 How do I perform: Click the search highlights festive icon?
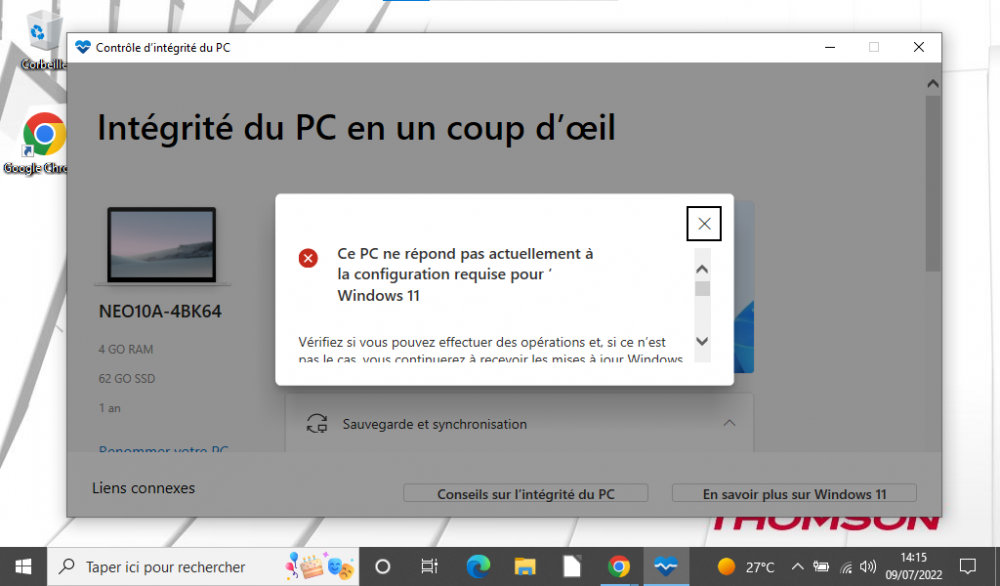click(x=319, y=566)
